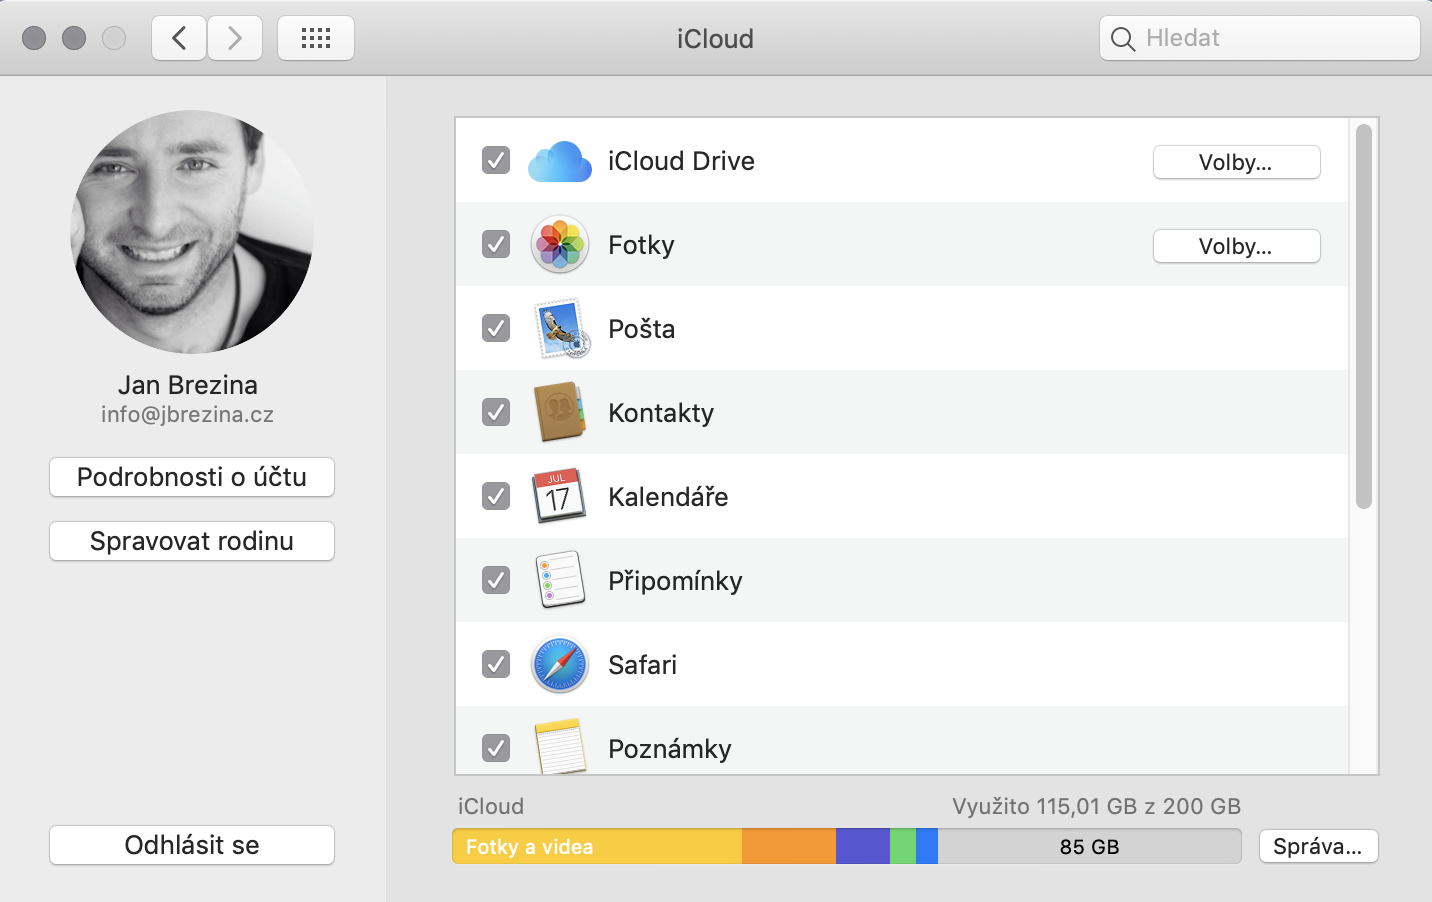This screenshot has height=902, width=1432.
Task: Open Správa storage management
Action: tap(1318, 846)
